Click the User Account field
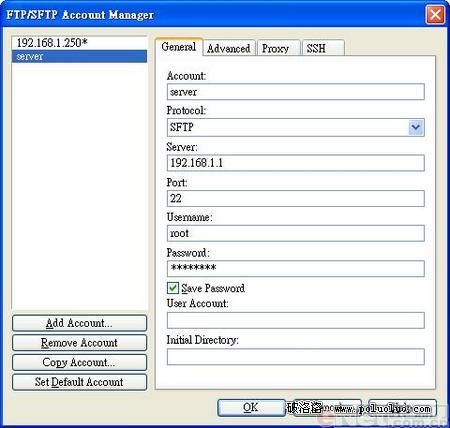 (x=296, y=320)
